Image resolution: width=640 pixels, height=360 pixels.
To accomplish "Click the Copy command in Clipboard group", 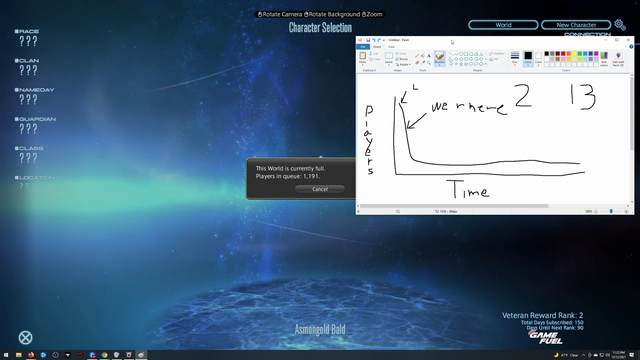I will click(374, 59).
